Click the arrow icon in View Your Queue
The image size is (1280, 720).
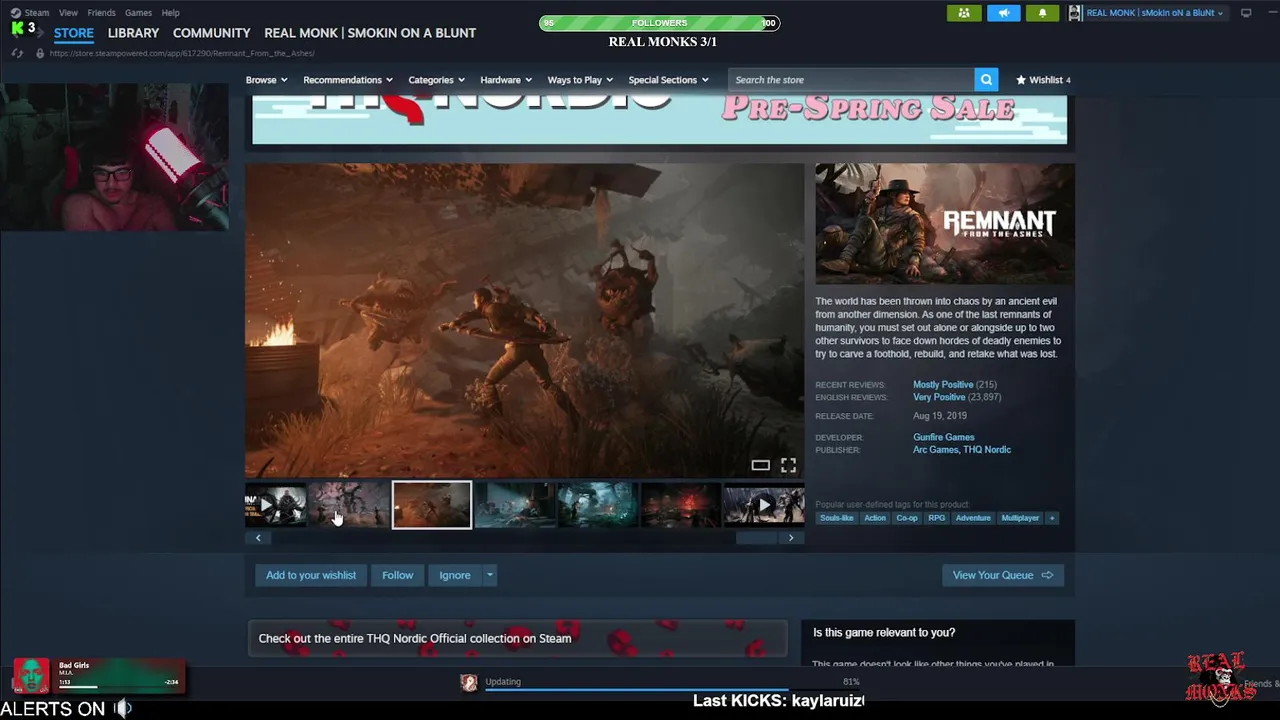click(1047, 575)
